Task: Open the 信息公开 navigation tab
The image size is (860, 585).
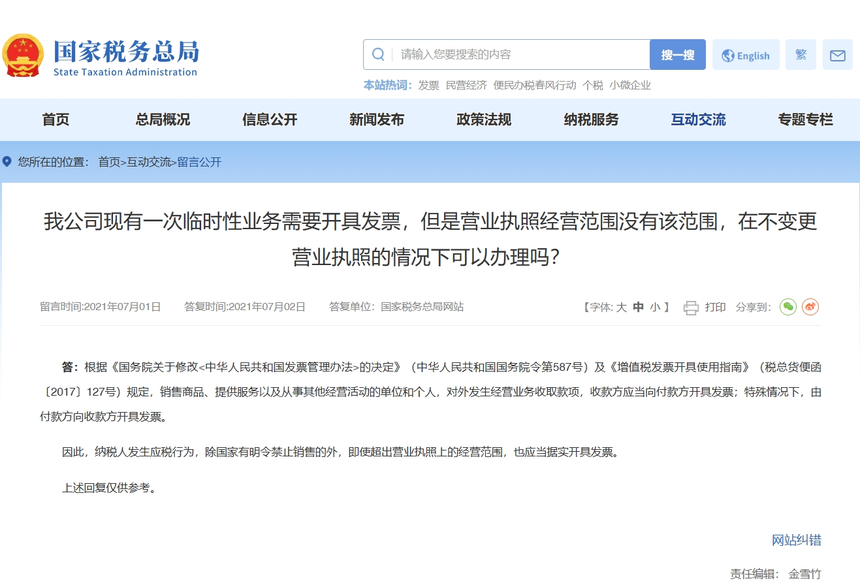Action: (x=270, y=120)
